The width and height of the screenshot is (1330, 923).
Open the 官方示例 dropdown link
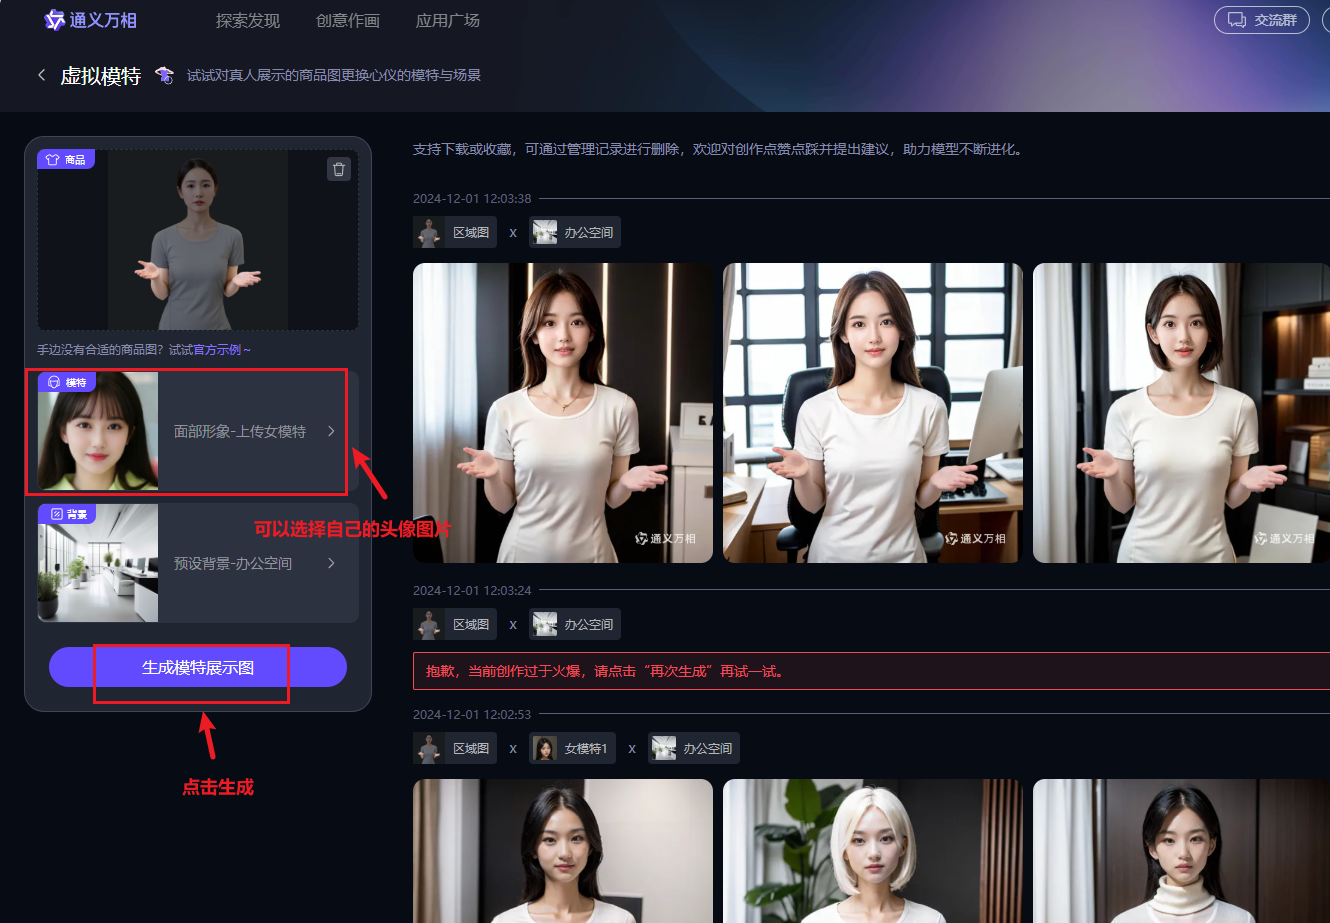(x=210, y=350)
